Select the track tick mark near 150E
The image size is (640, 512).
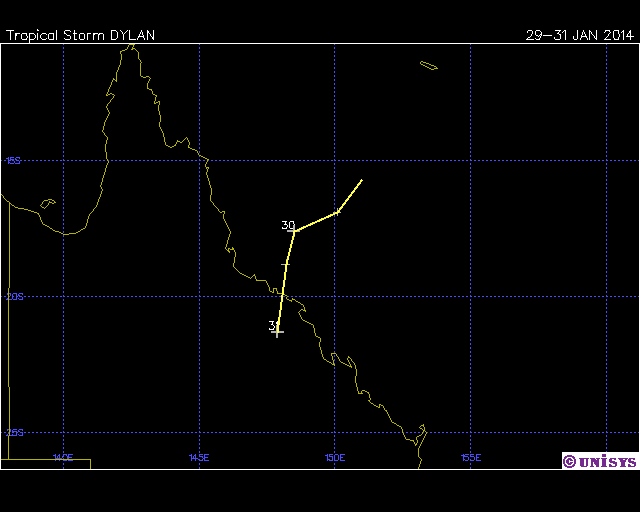(337, 211)
